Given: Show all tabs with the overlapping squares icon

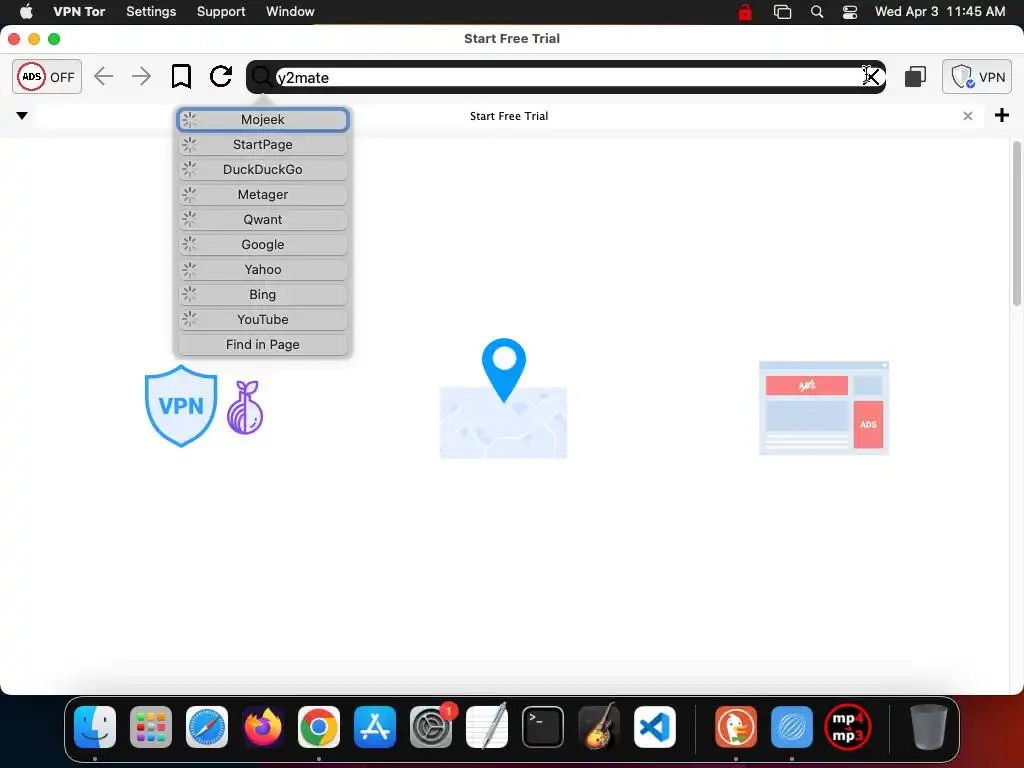Looking at the screenshot, I should pyautogui.click(x=915, y=76).
